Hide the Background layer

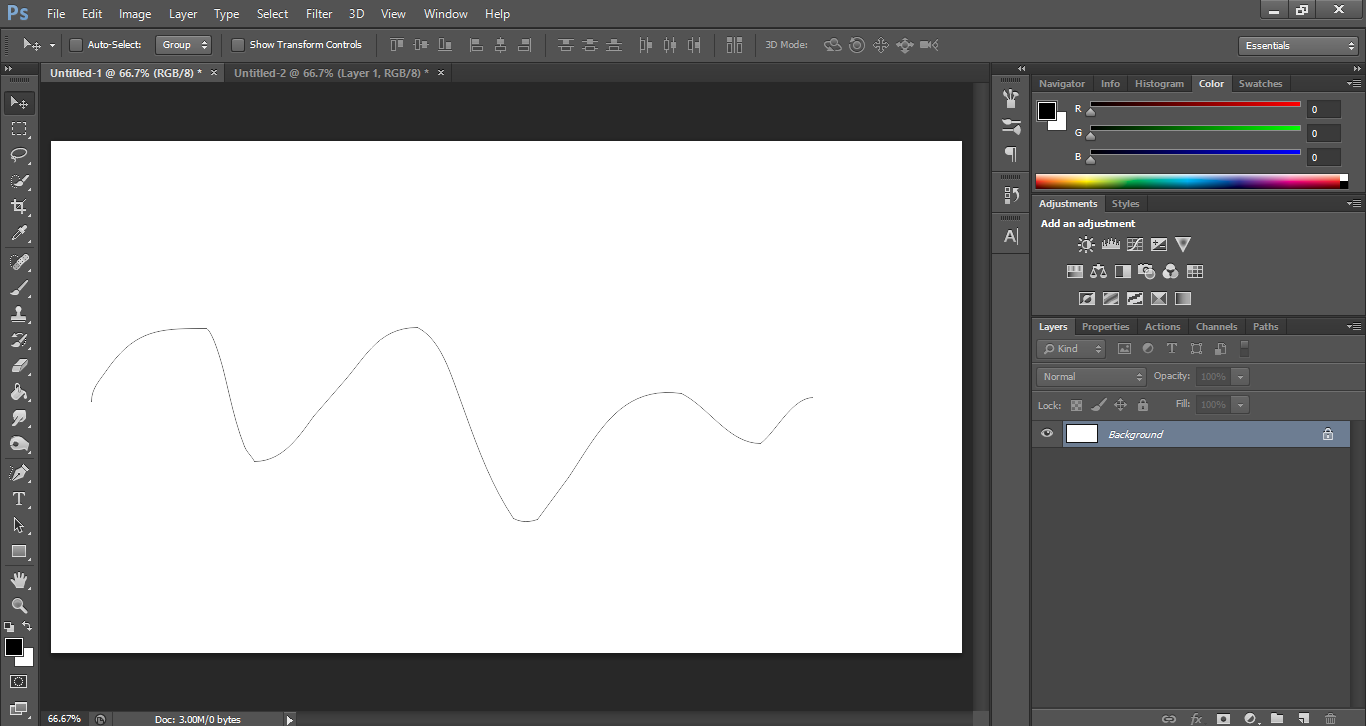tap(1046, 433)
